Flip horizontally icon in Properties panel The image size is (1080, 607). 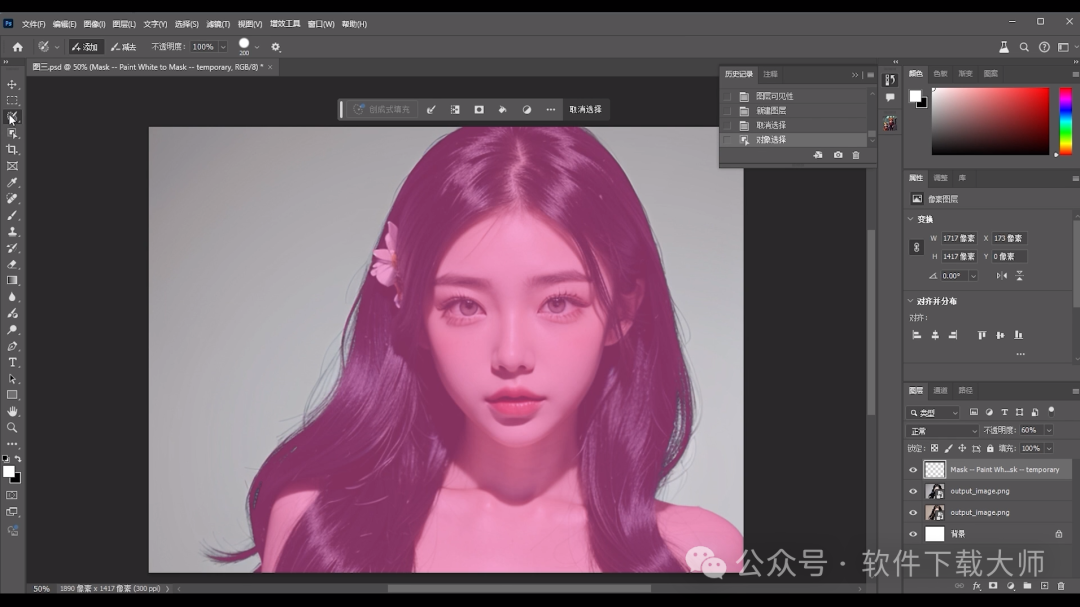(x=1001, y=276)
